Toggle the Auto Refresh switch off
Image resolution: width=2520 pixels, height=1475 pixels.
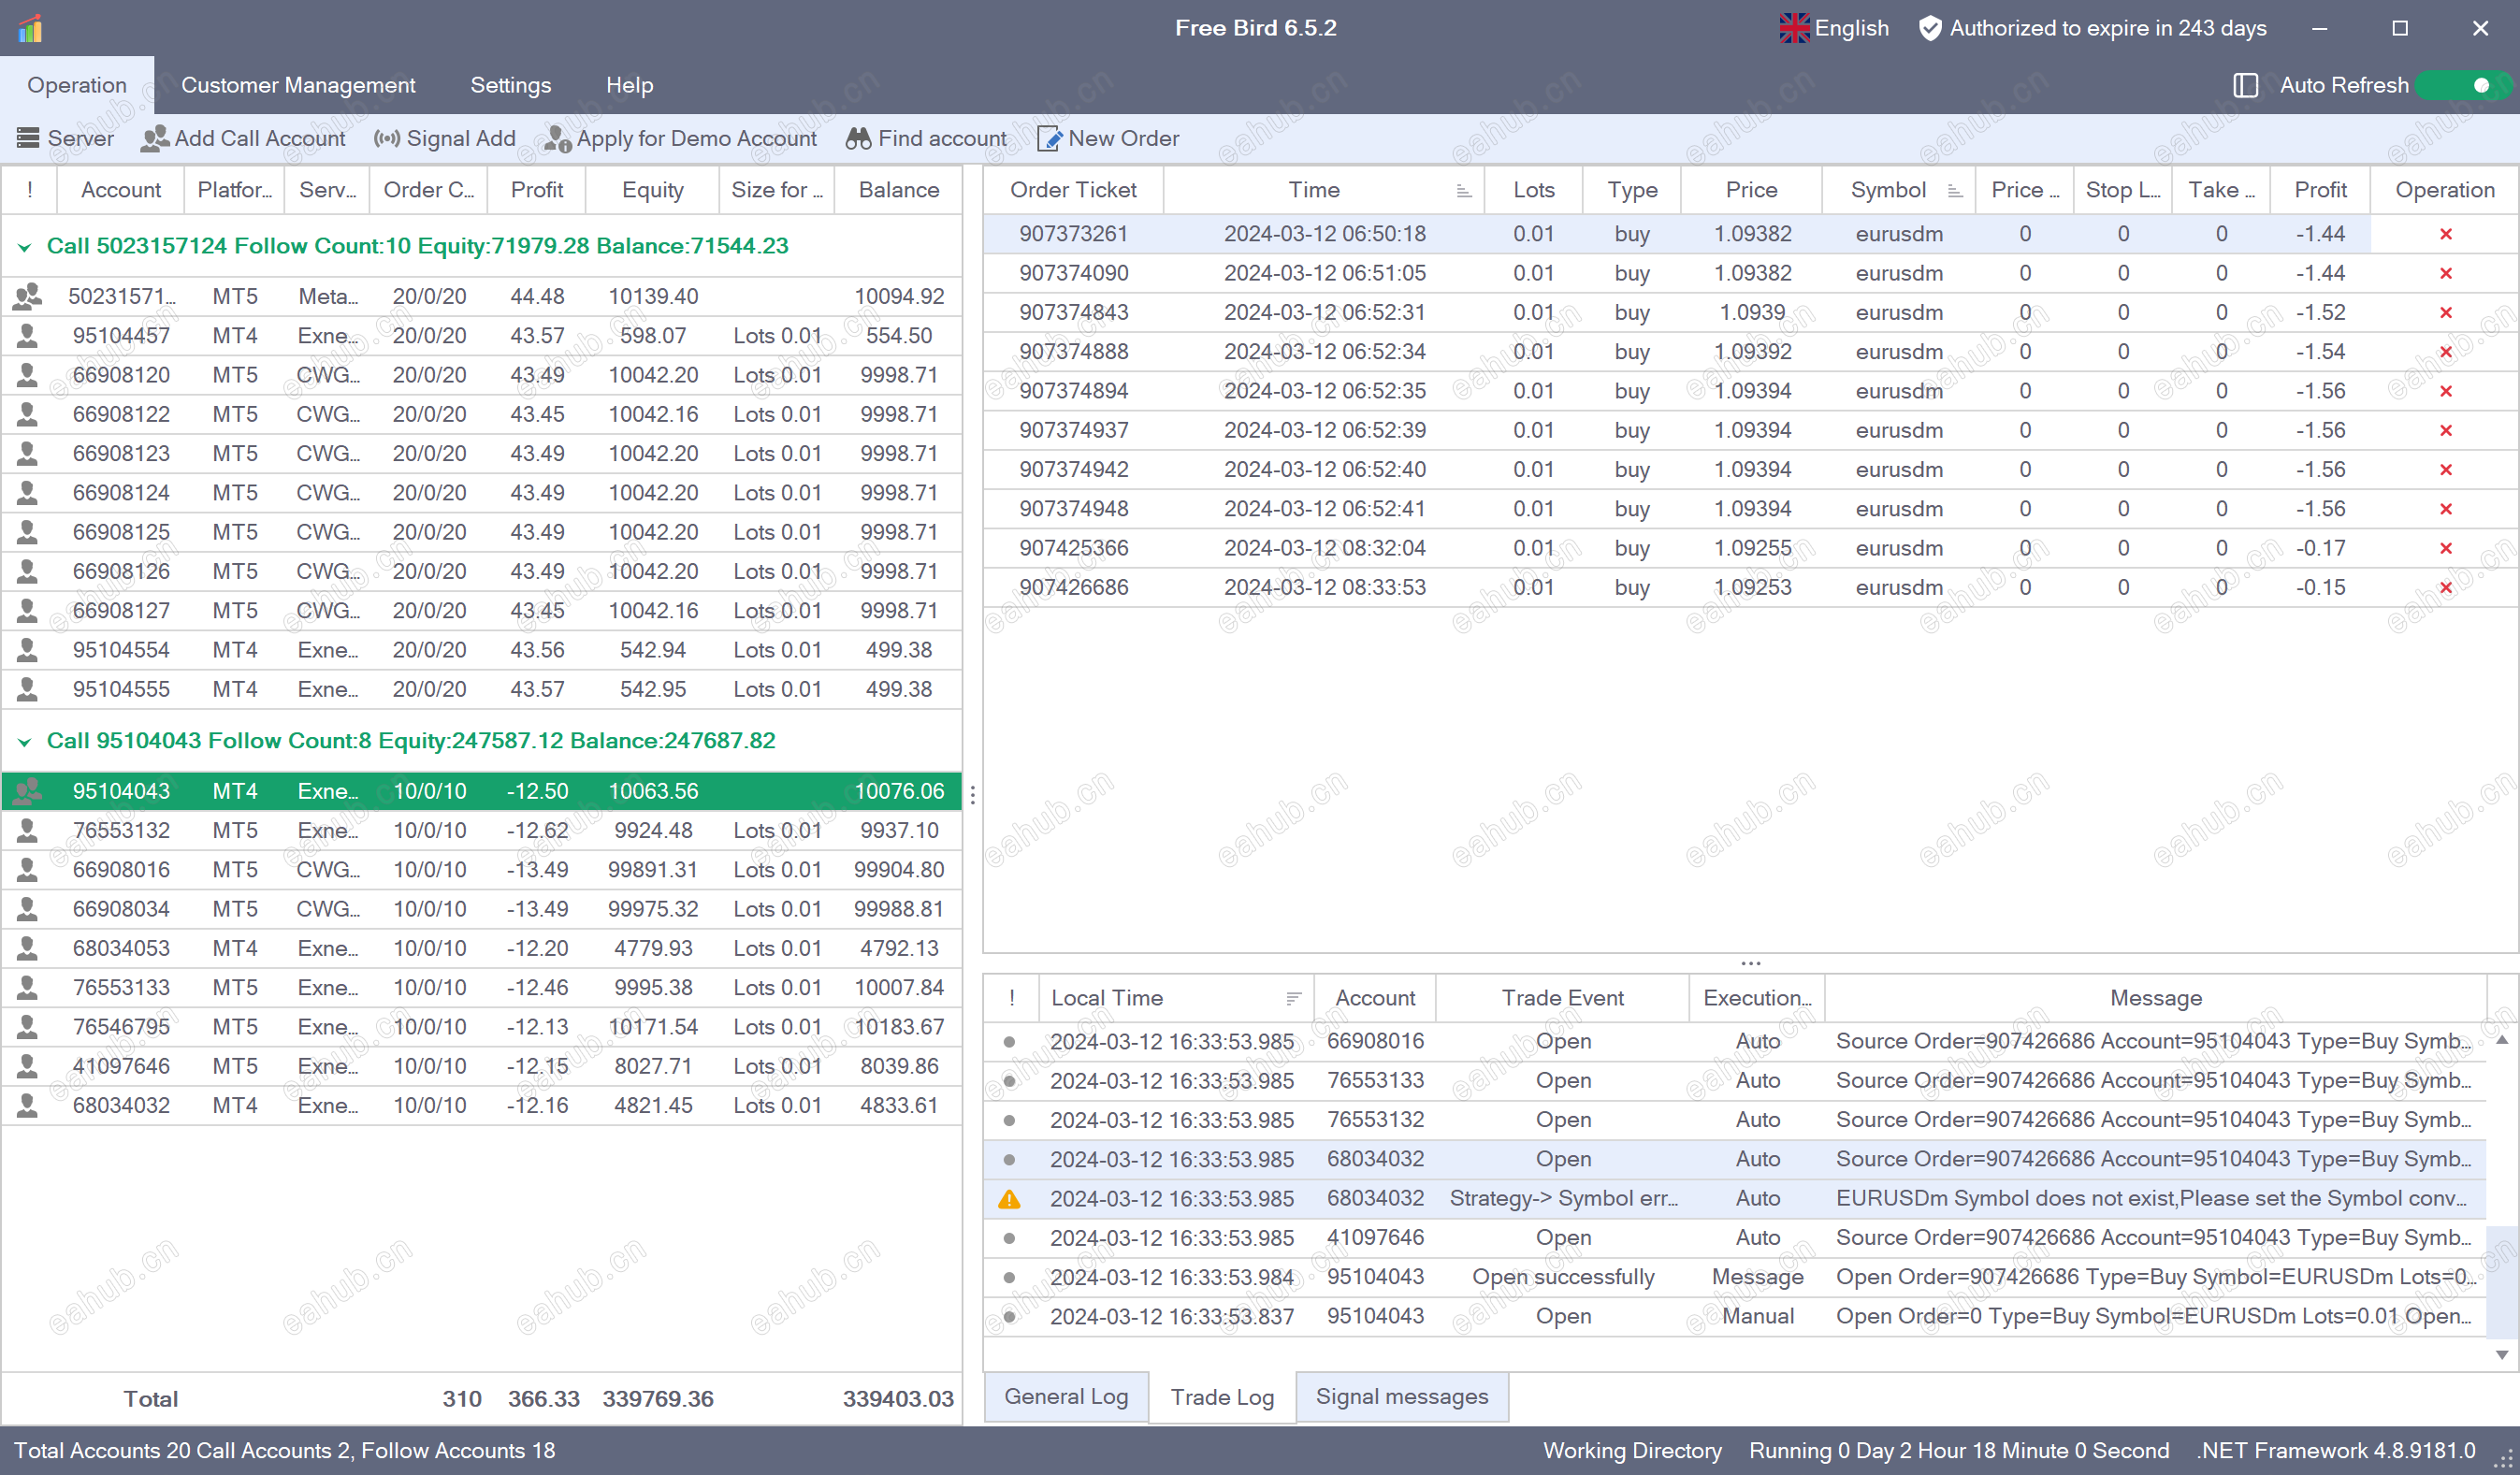pos(2464,85)
